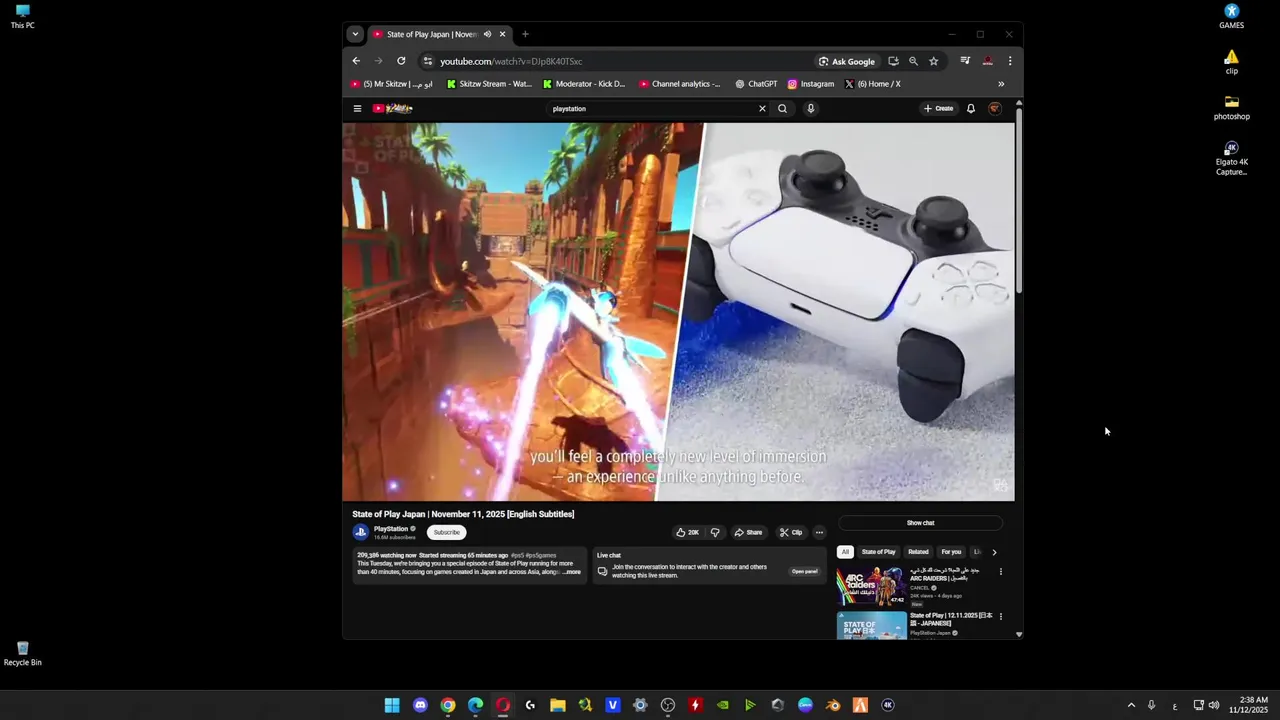The image size is (1280, 720).
Task: Launch NVIDIA app from the taskbar
Action: tap(723, 705)
